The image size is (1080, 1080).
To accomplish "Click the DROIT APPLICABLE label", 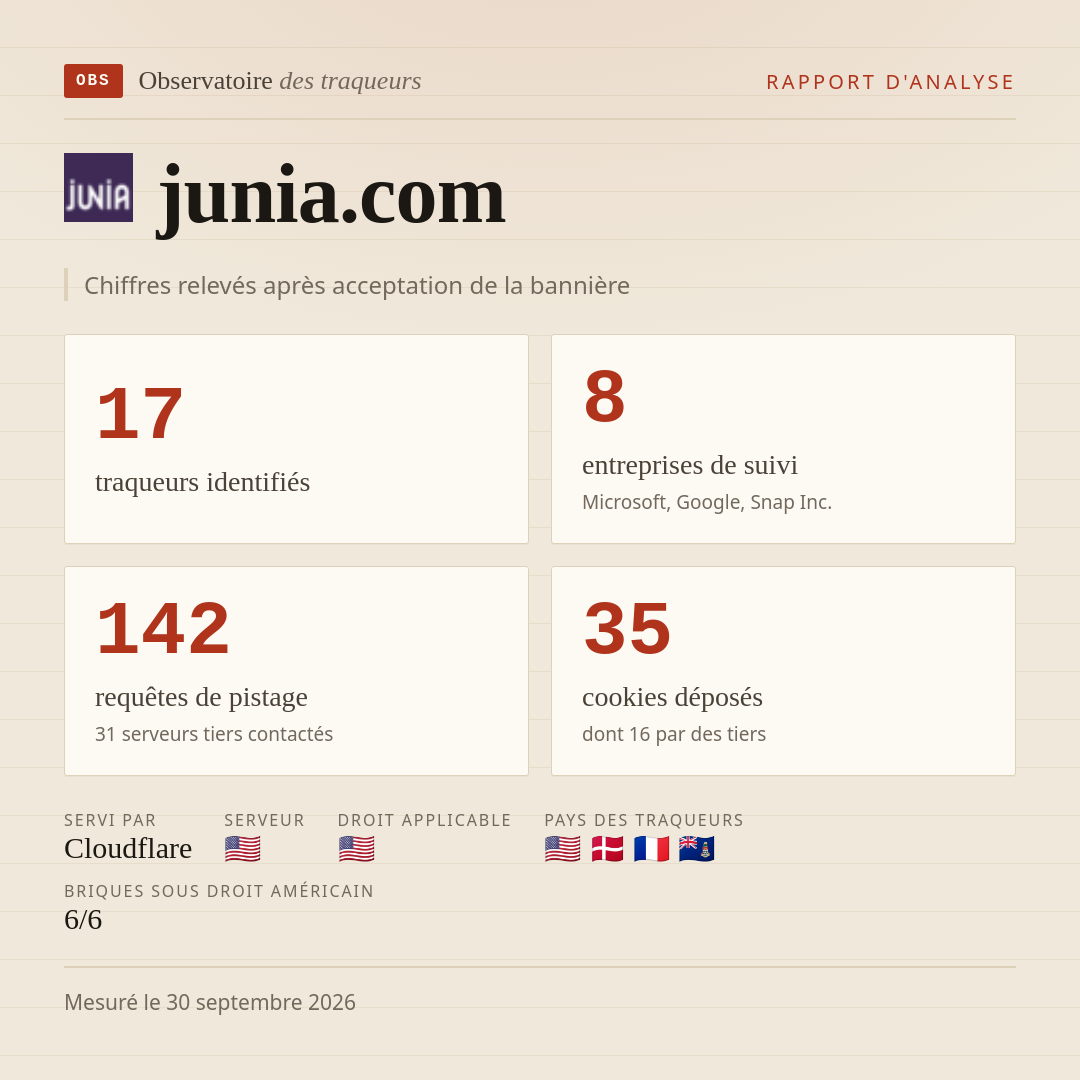I will 424,820.
